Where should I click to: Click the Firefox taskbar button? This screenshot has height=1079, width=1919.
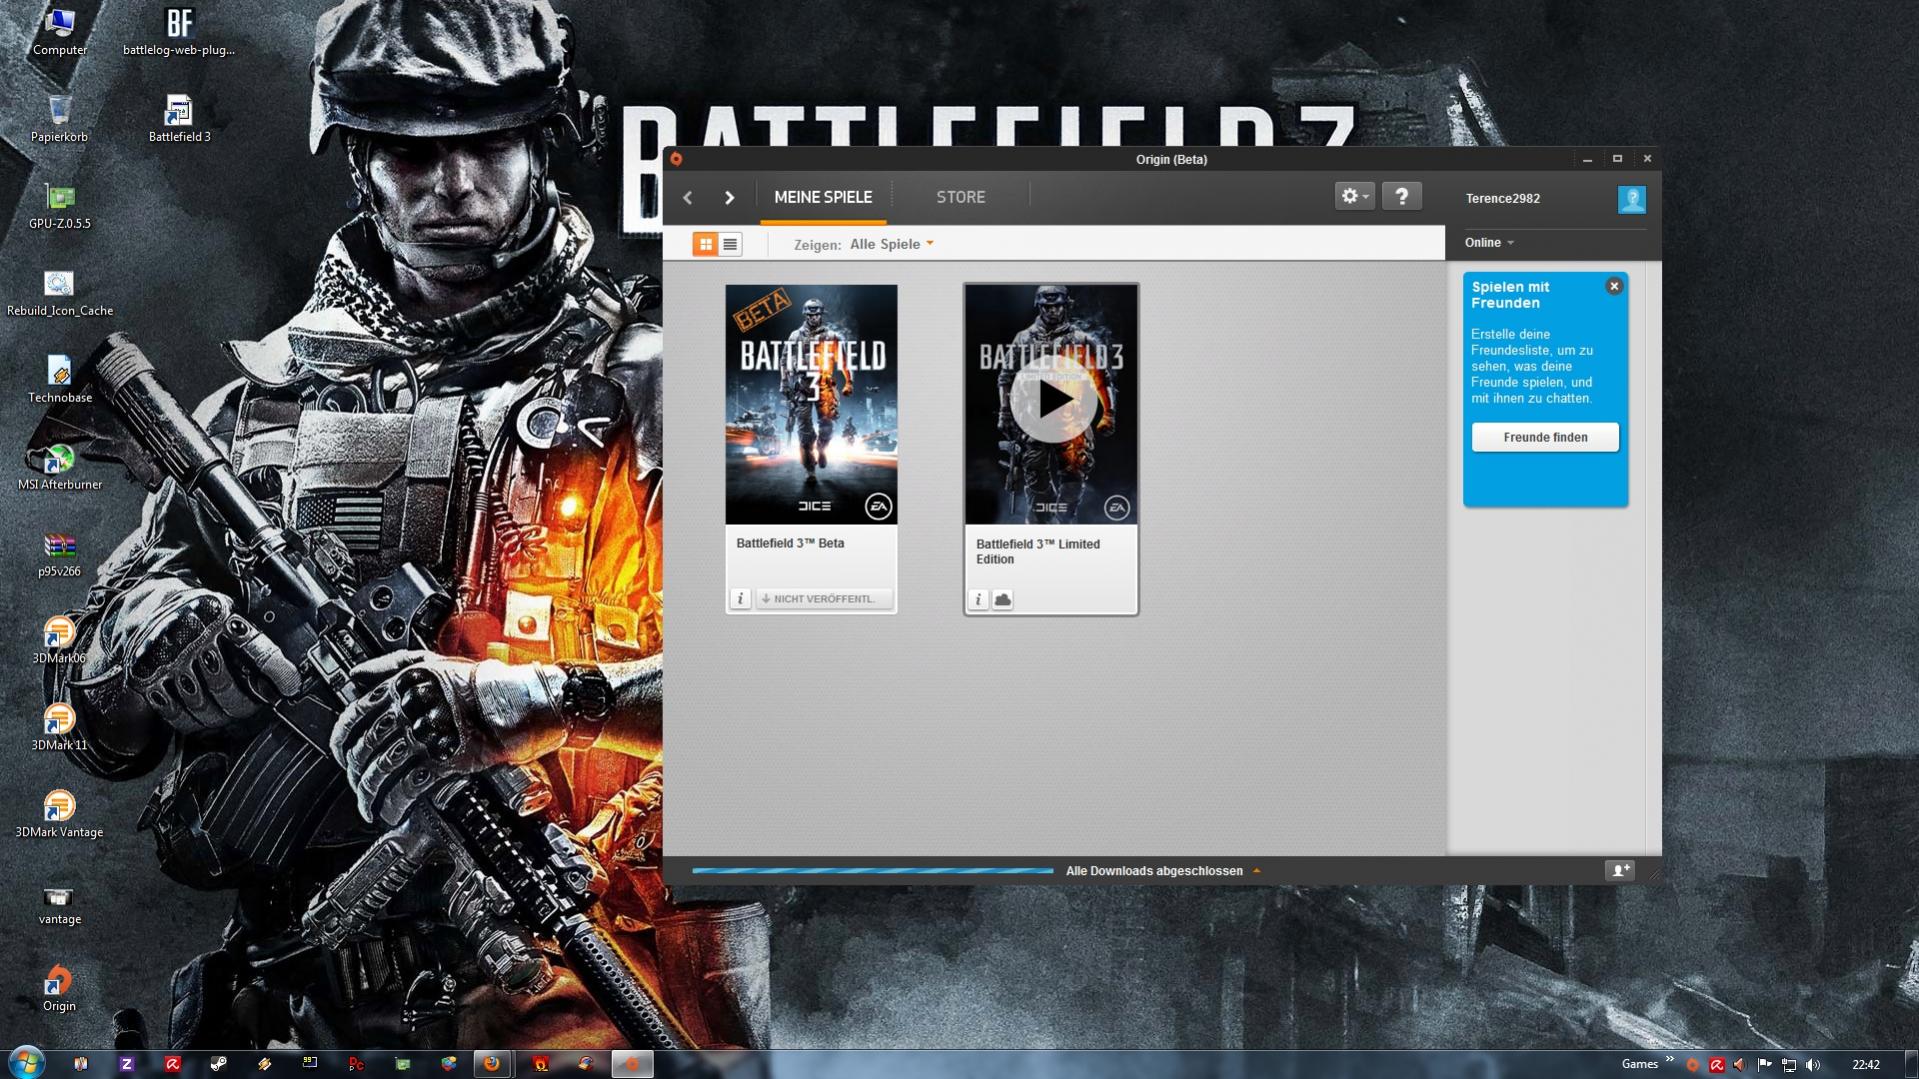pos(492,1064)
